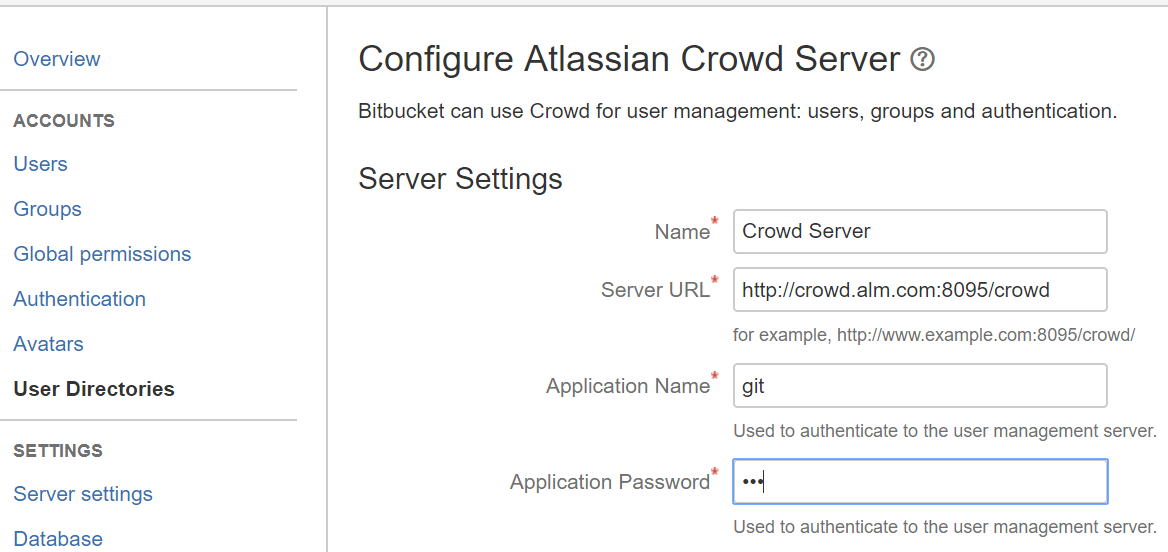Screen dimensions: 1168x552
Task: Click the Server Settings section heading
Action: coord(460,179)
